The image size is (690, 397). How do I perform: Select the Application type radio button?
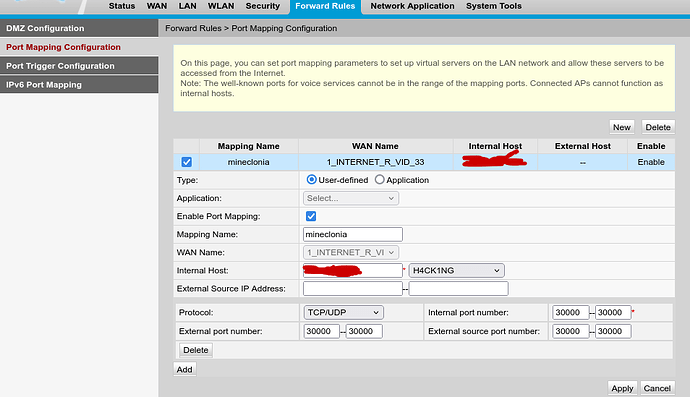(x=379, y=180)
